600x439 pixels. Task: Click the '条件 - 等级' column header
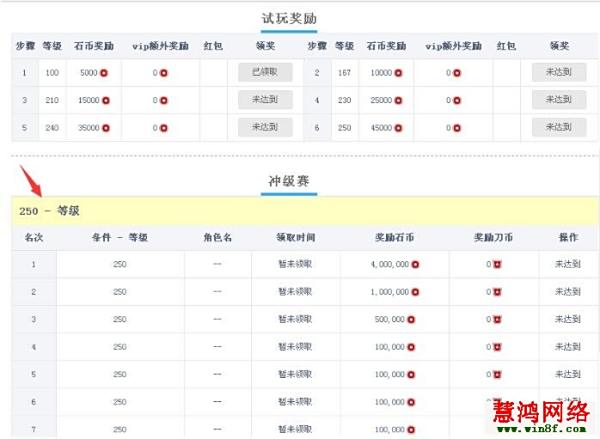(120, 238)
